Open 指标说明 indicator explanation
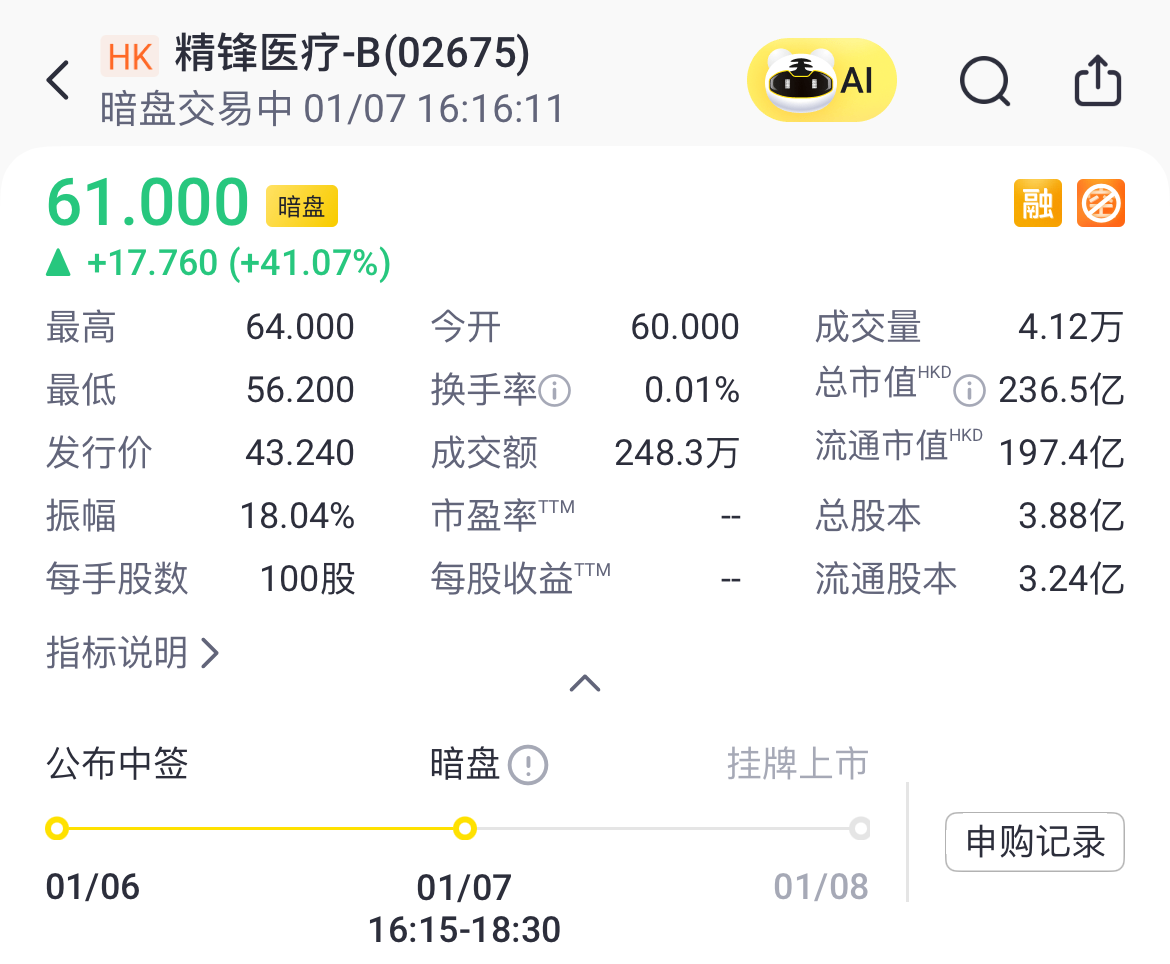 [x=132, y=653]
